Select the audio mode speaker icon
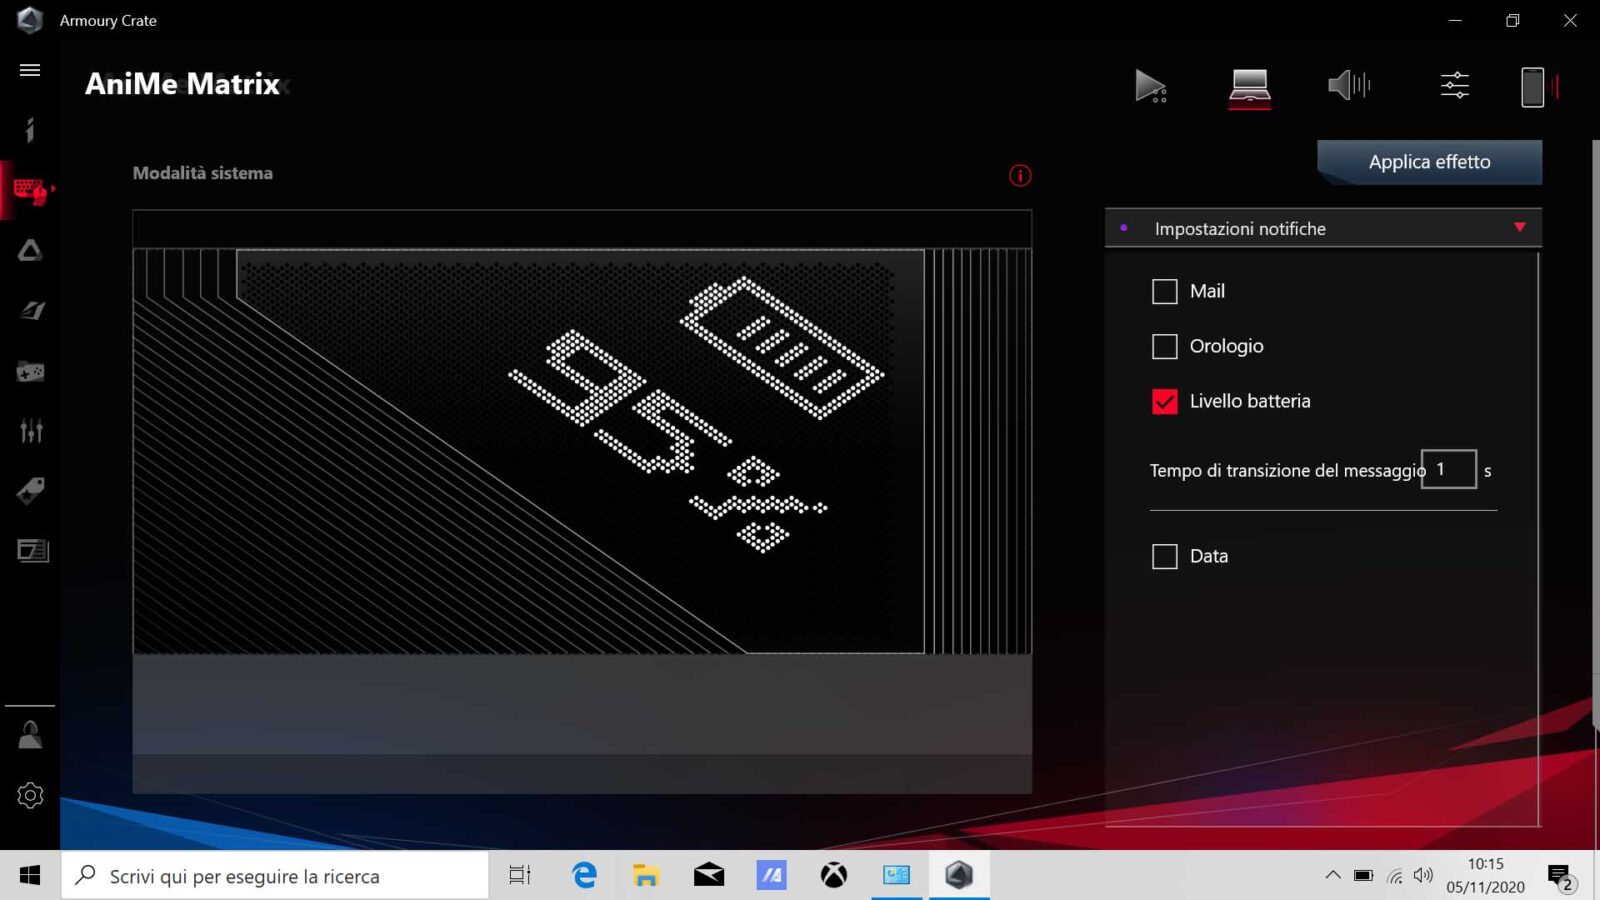The image size is (1600, 900). tap(1348, 85)
